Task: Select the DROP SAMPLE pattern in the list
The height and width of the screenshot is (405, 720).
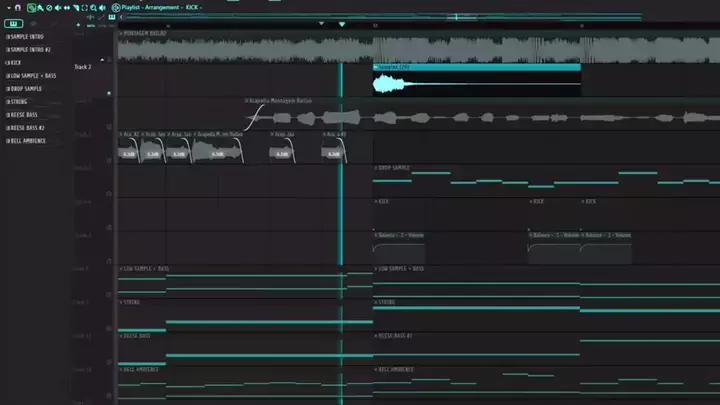Action: point(23,89)
